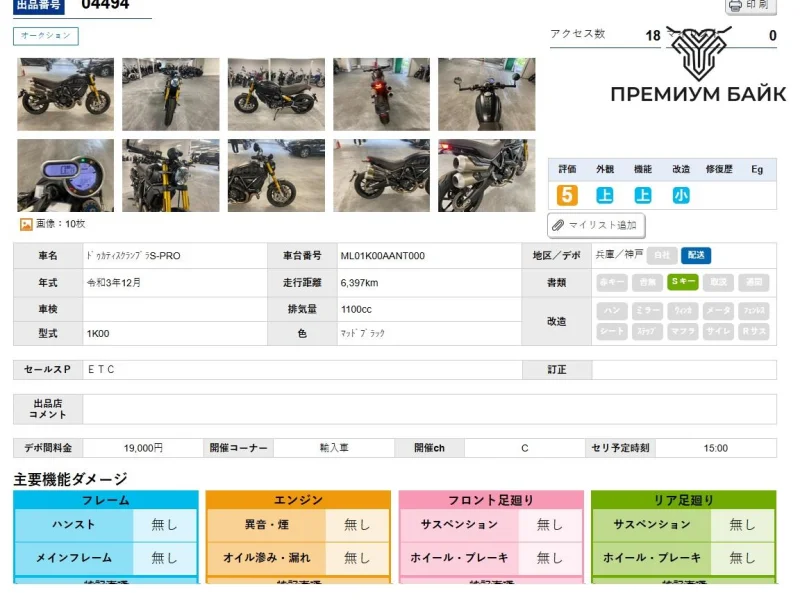Open the rear tail-light view thumbnail
800x600 pixels.
tap(381, 94)
